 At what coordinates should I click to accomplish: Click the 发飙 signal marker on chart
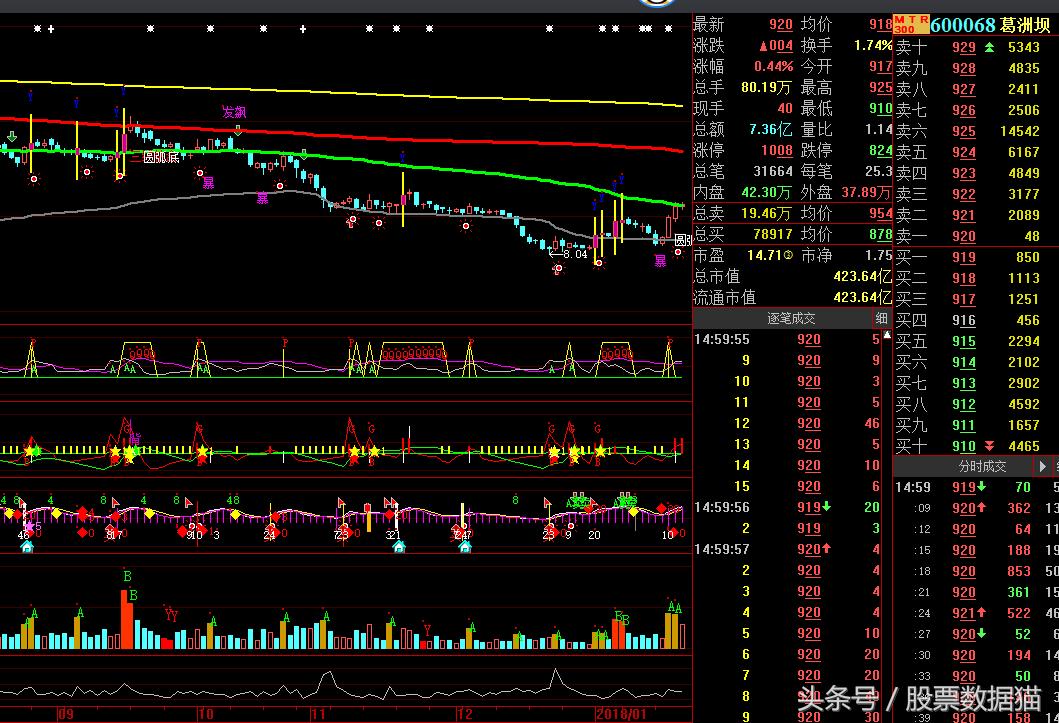coord(234,112)
